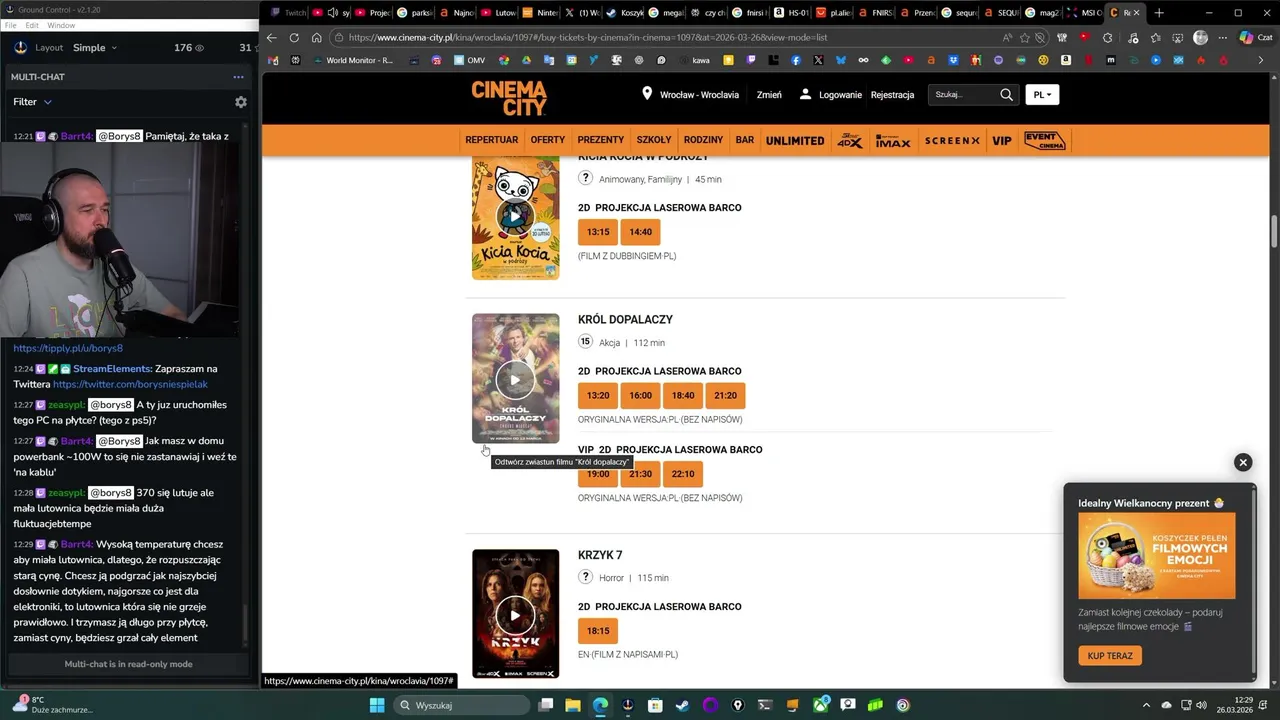Screen dimensions: 1280x720
Task: Open the 4DX format logo link
Action: pyautogui.click(x=850, y=141)
